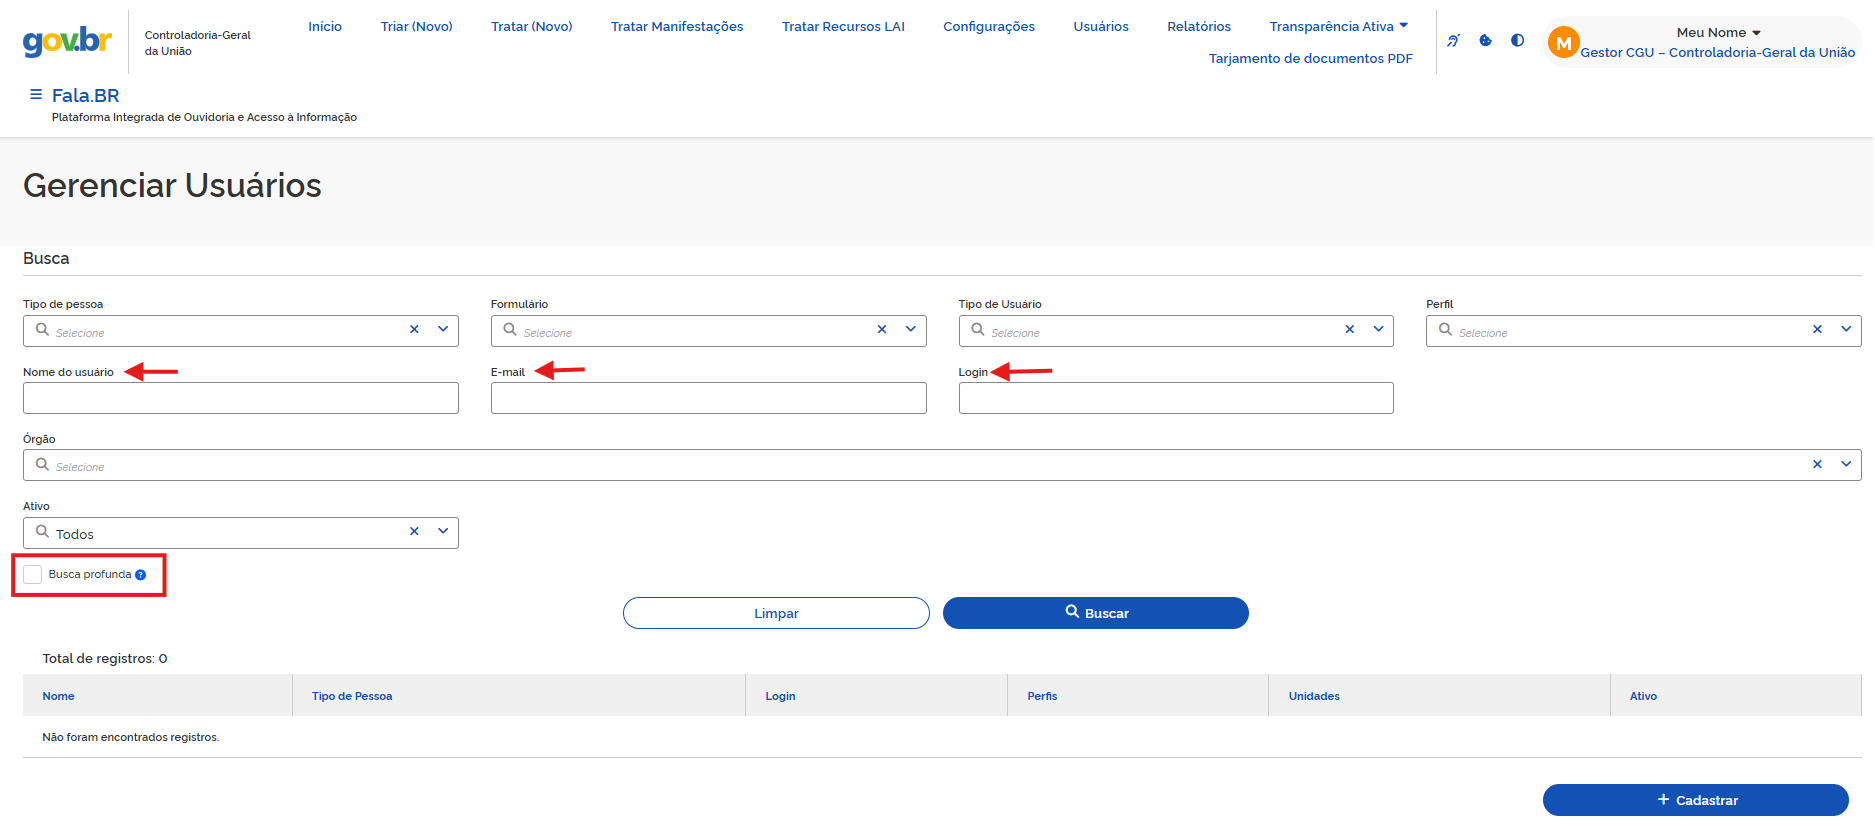Viewport: 1875px width, 826px height.
Task: Open the Perfil dropdown list
Action: [x=1845, y=330]
